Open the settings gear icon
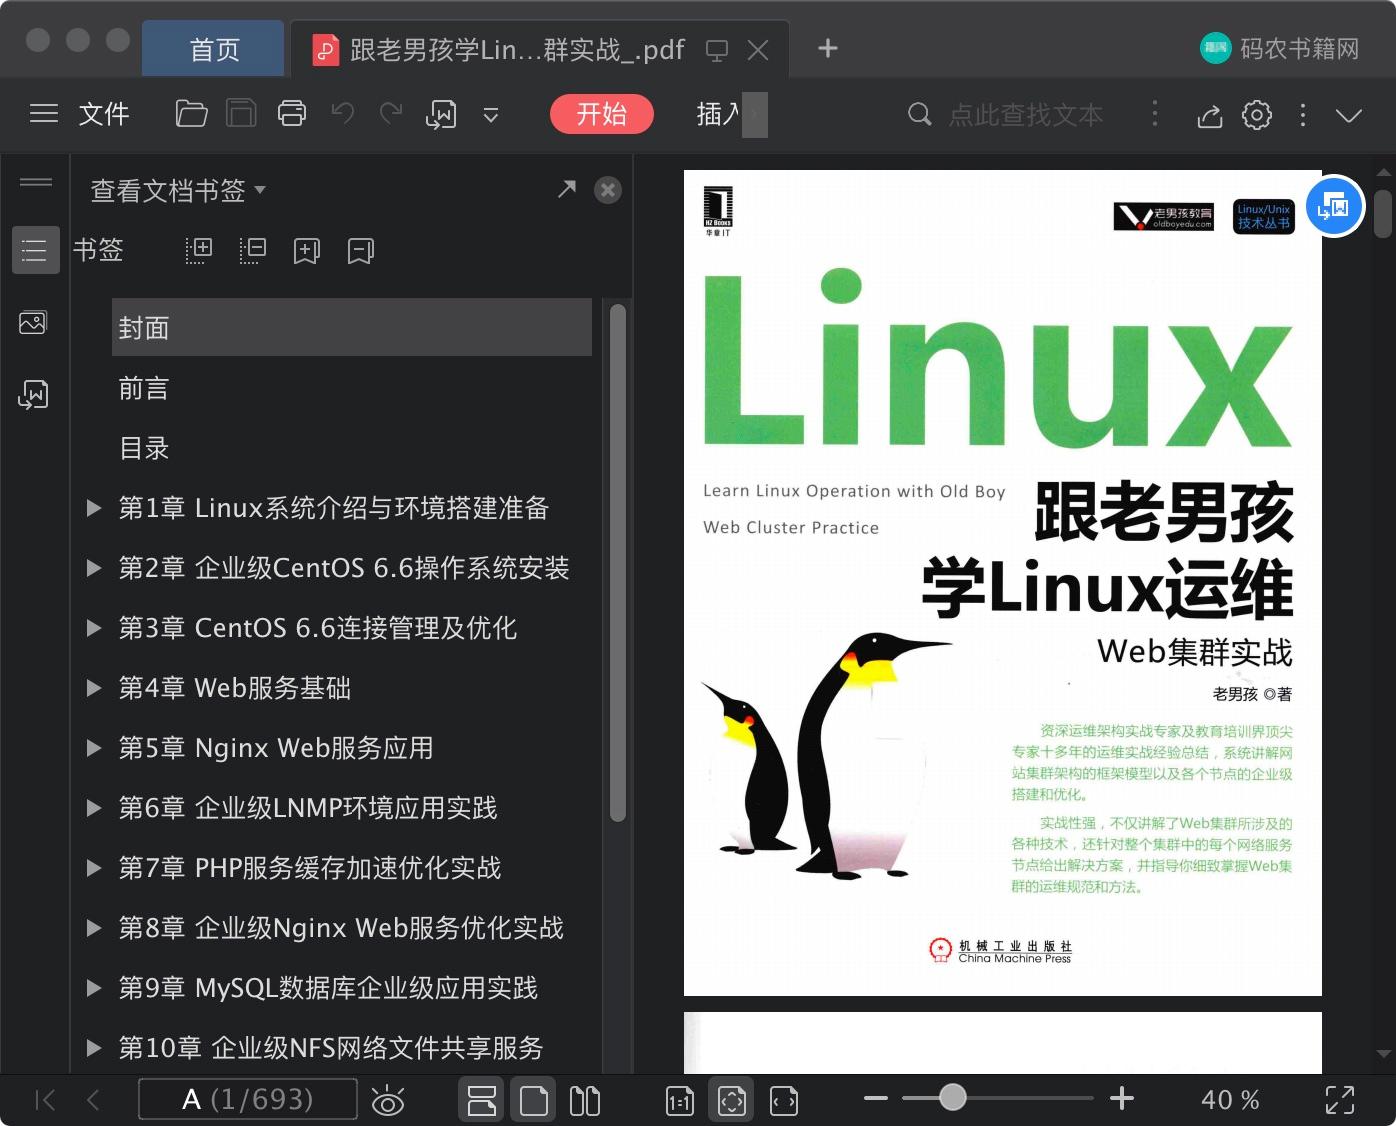The image size is (1396, 1126). (x=1257, y=115)
